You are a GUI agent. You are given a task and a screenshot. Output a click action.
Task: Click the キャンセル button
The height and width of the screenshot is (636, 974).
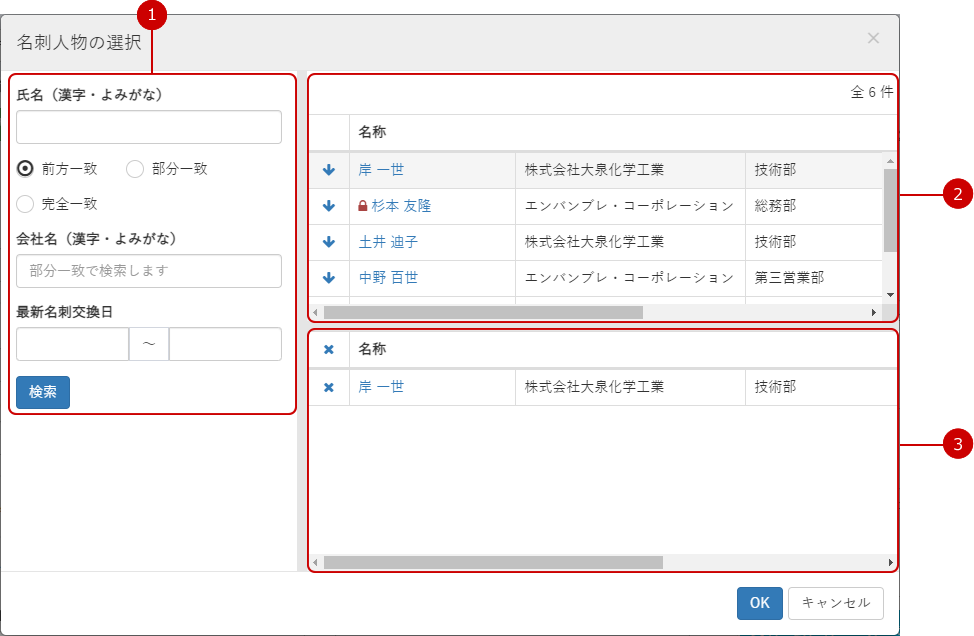pos(836,603)
